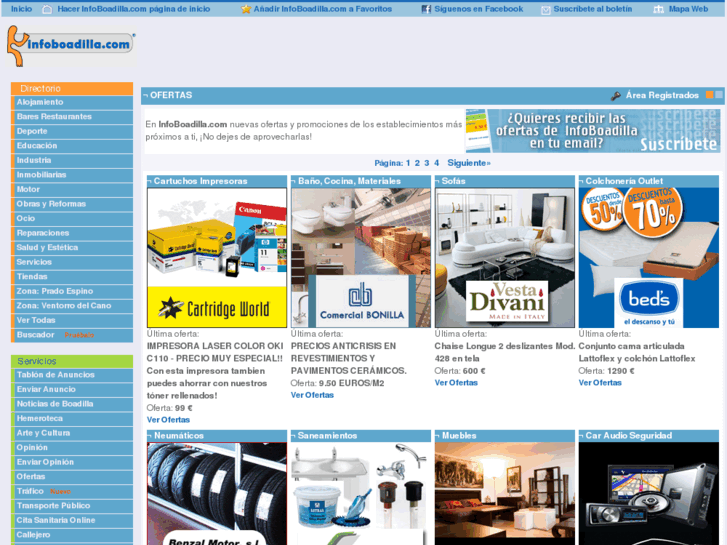Viewport: 727px width, 545px height.
Task: Open the Buscador menu item
Action: pyautogui.click(x=72, y=335)
